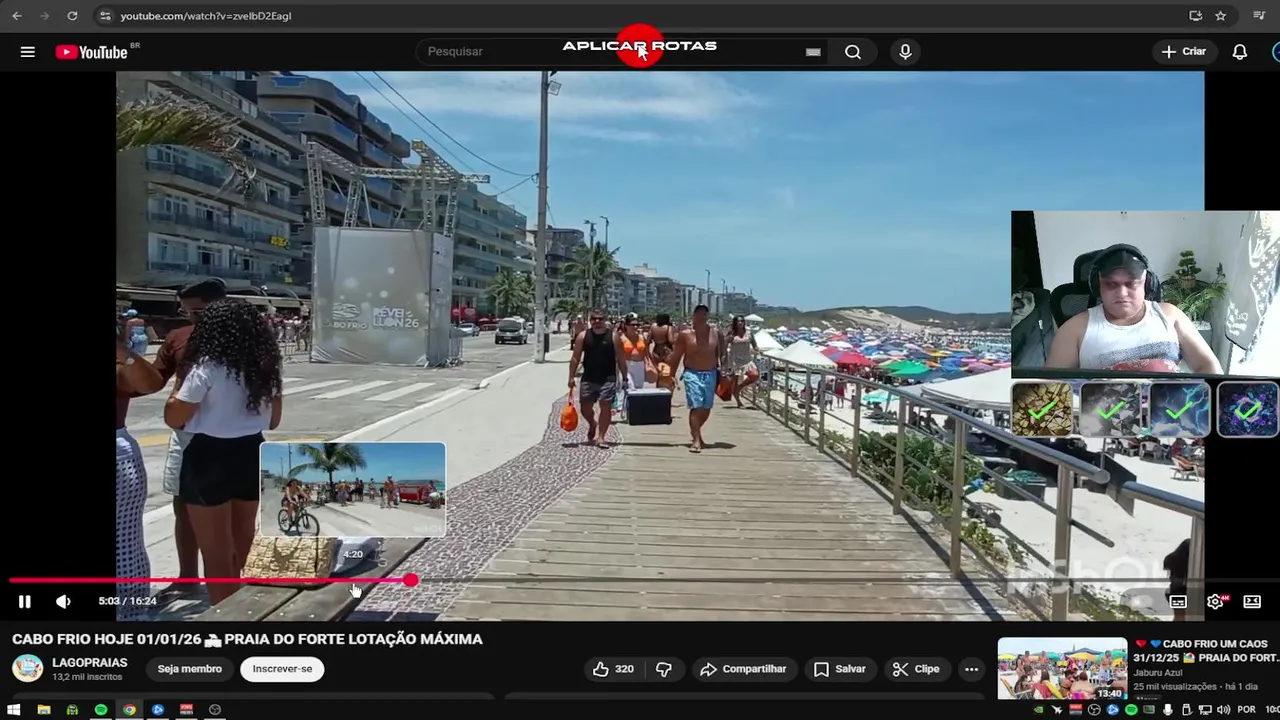Open the three-dot more actions menu
Screen dimensions: 1280x720
coord(971,669)
